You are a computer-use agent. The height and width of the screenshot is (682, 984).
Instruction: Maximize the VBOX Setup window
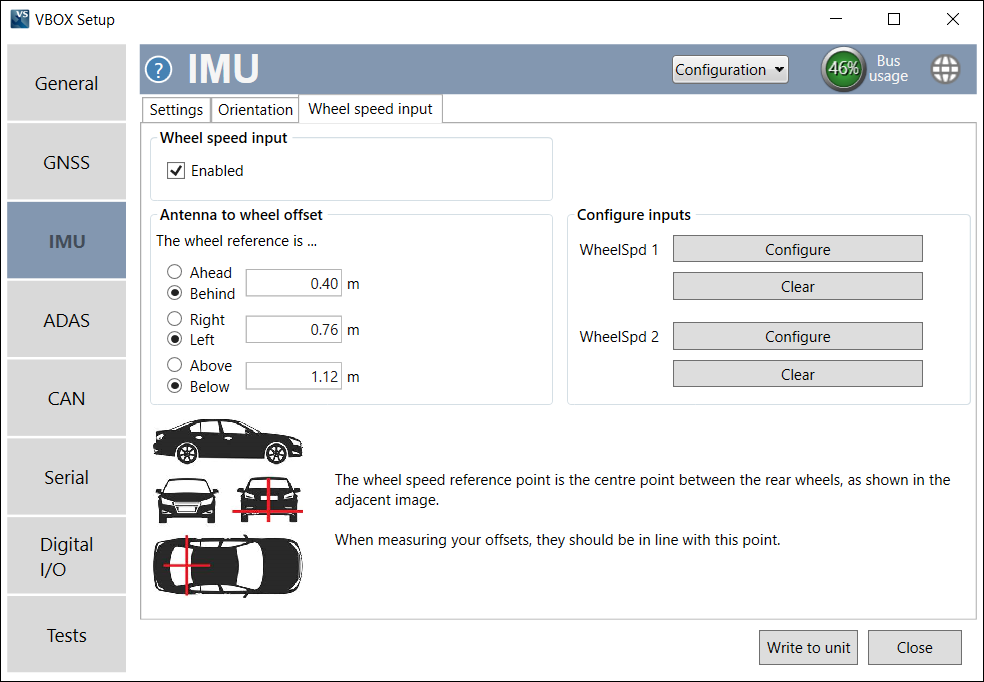pyautogui.click(x=894, y=19)
